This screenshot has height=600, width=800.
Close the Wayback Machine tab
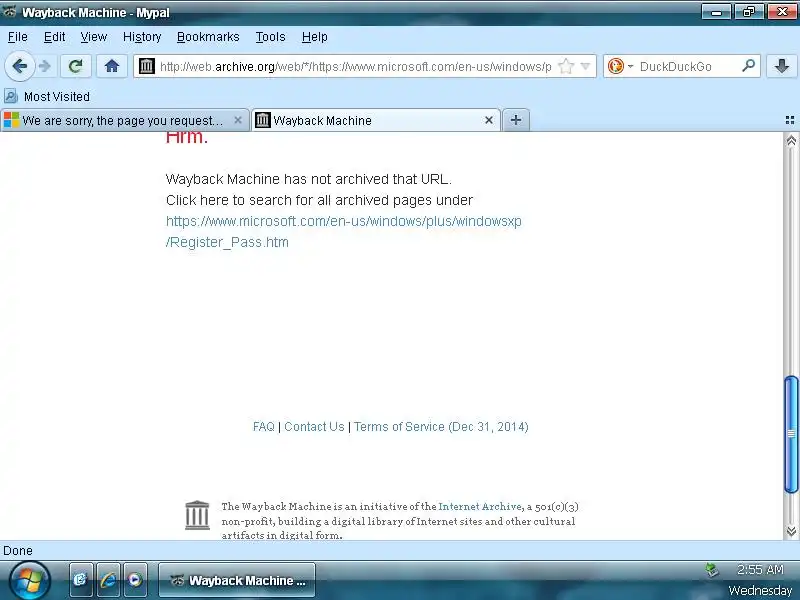point(489,120)
